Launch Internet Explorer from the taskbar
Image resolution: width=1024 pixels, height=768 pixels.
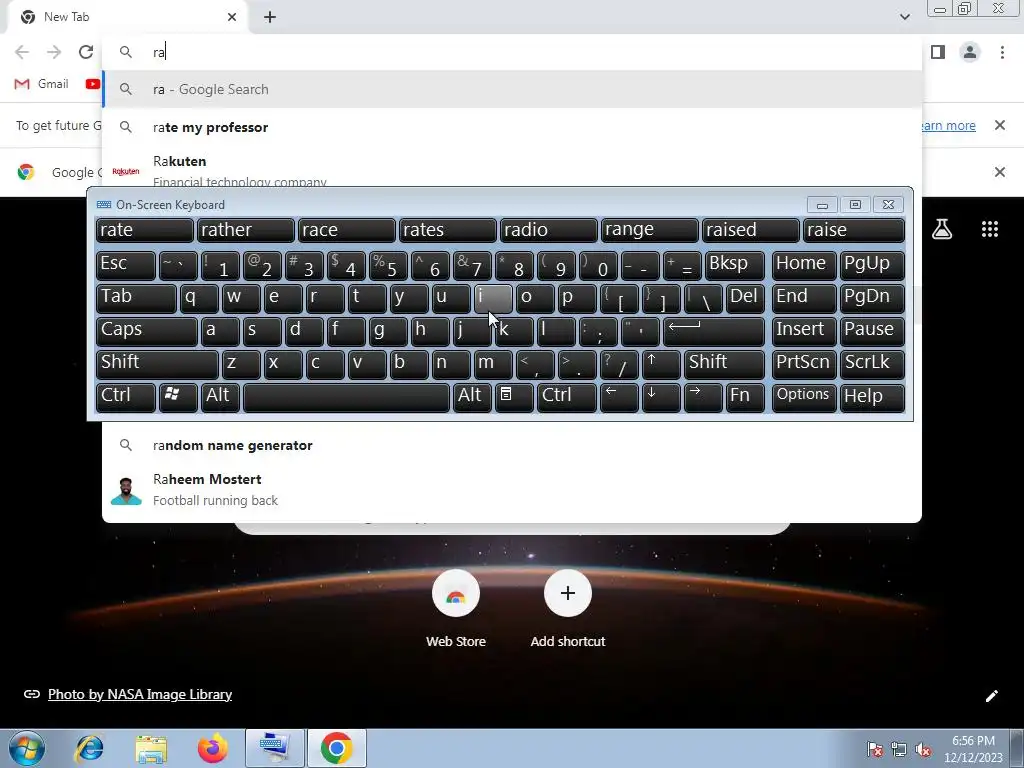(x=89, y=748)
